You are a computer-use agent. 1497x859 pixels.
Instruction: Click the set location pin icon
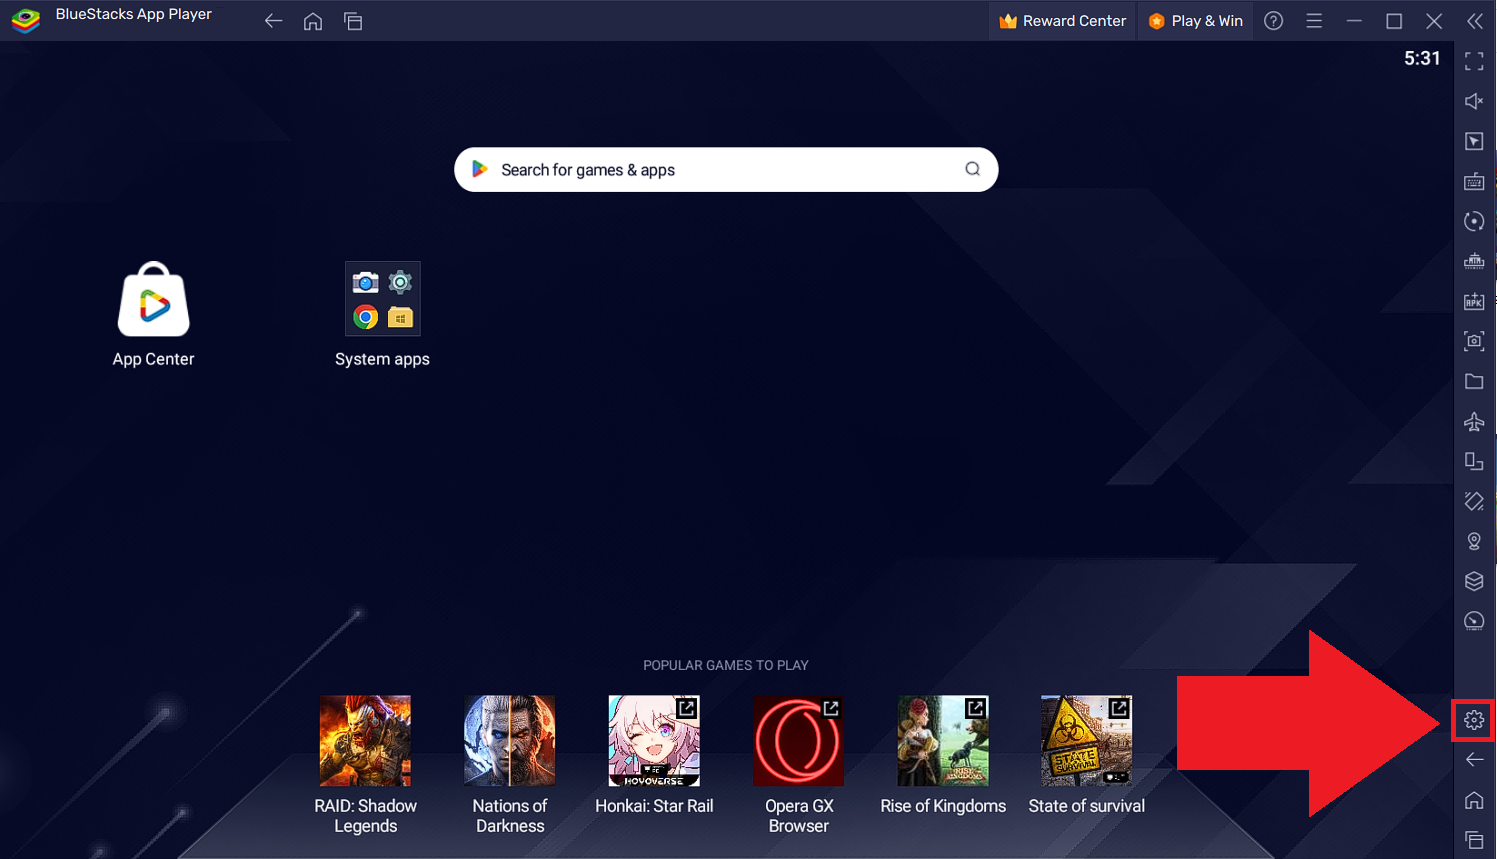[1473, 541]
